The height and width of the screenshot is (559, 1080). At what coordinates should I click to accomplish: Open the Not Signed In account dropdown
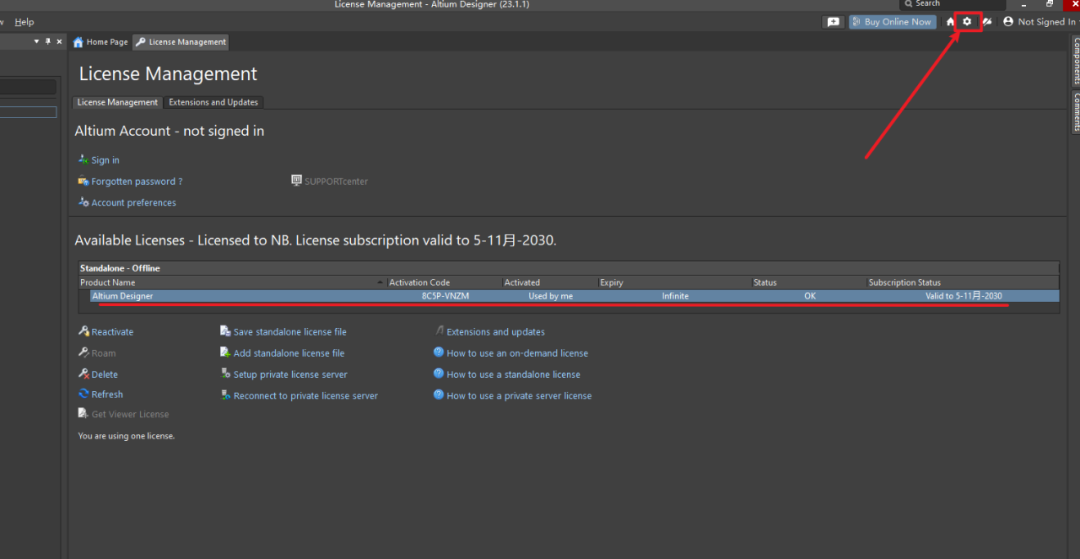[1039, 22]
